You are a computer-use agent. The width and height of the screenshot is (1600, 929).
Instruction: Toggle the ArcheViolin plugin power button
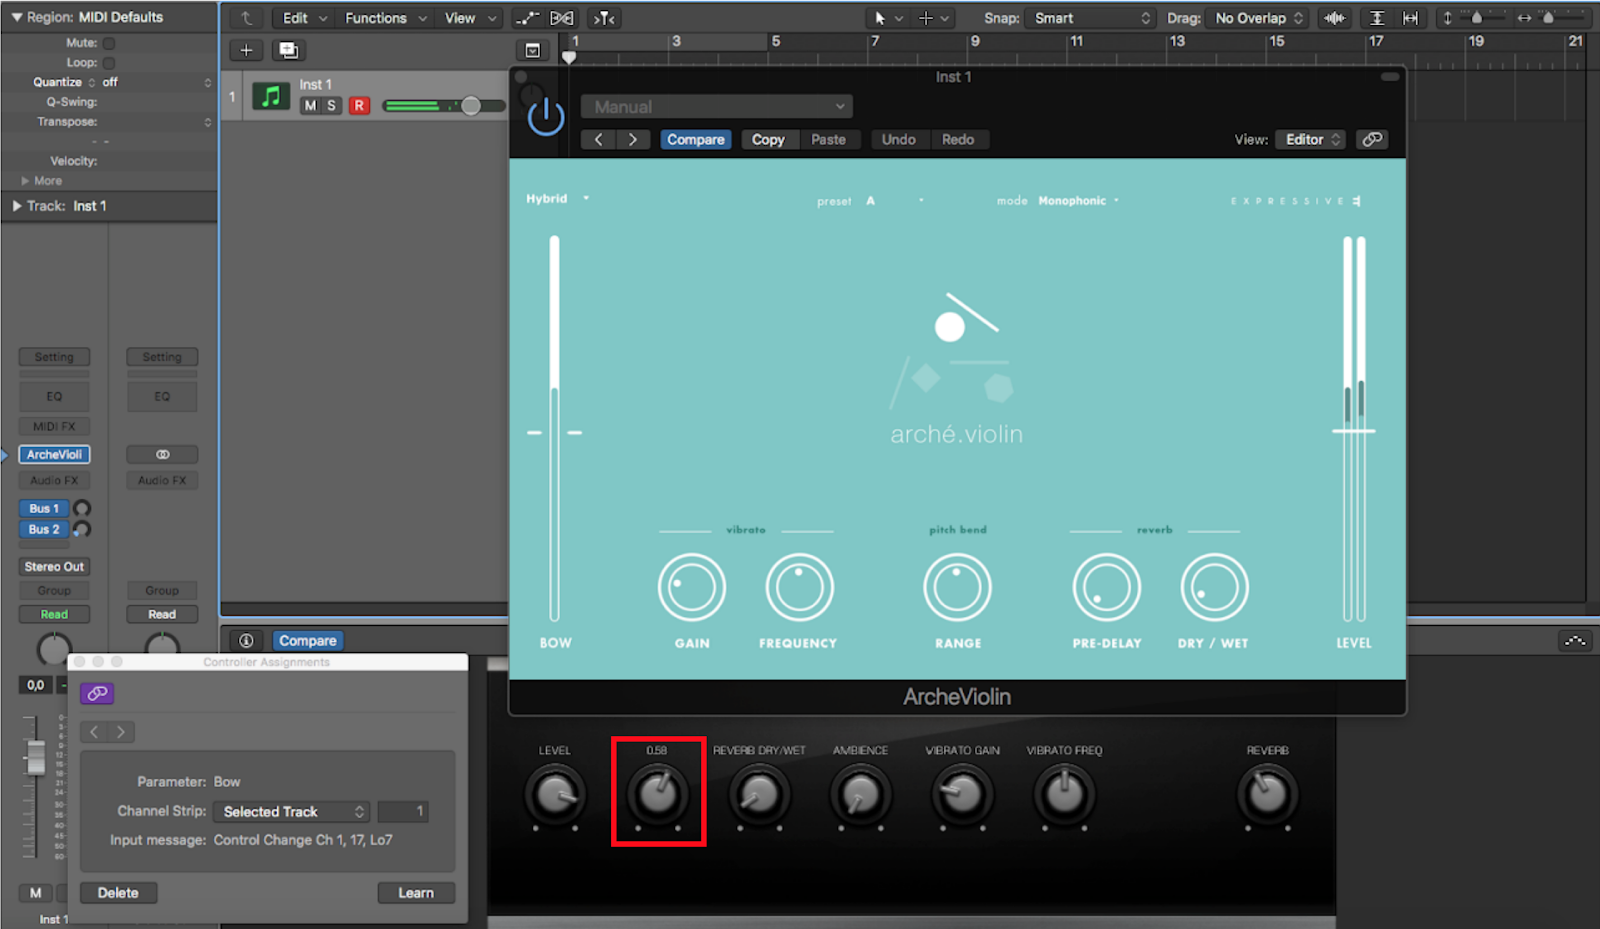point(546,117)
